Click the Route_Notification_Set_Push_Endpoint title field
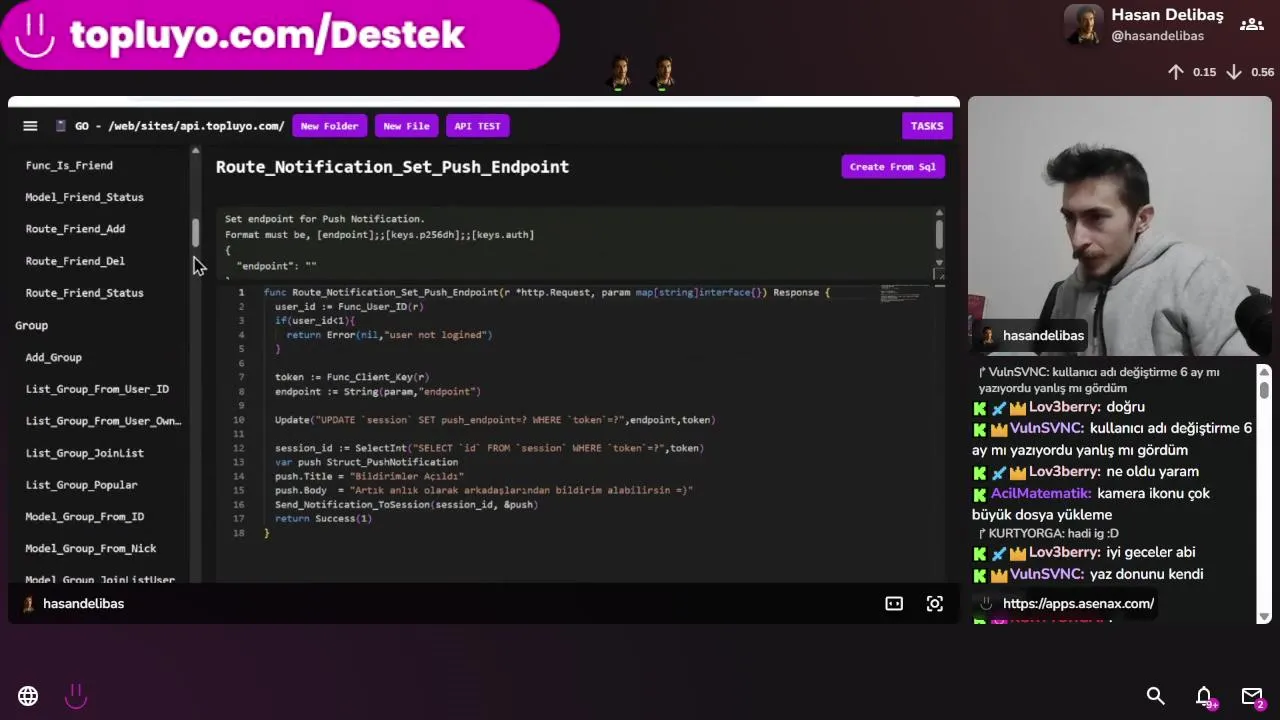The height and width of the screenshot is (720, 1280). click(x=392, y=167)
